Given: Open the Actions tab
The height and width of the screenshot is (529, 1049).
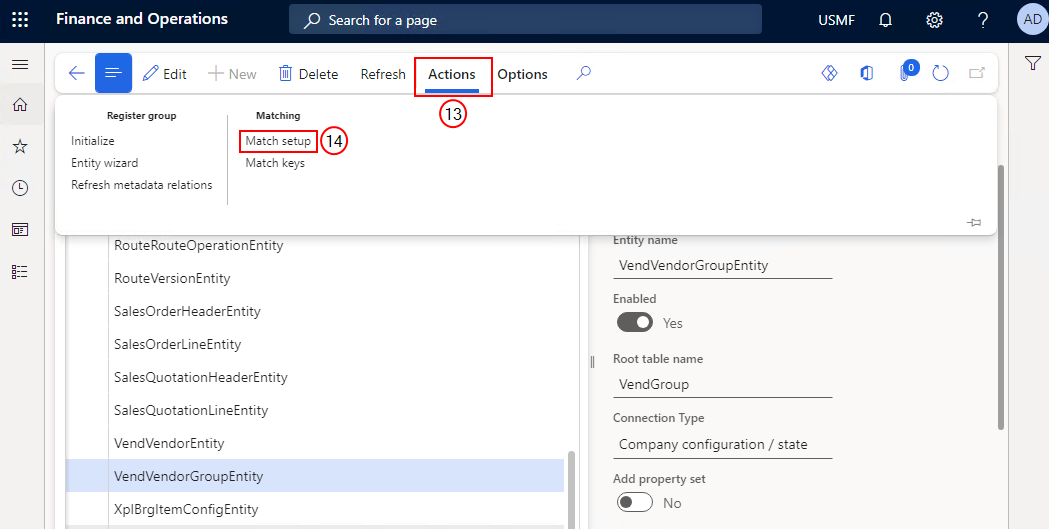Looking at the screenshot, I should point(452,74).
